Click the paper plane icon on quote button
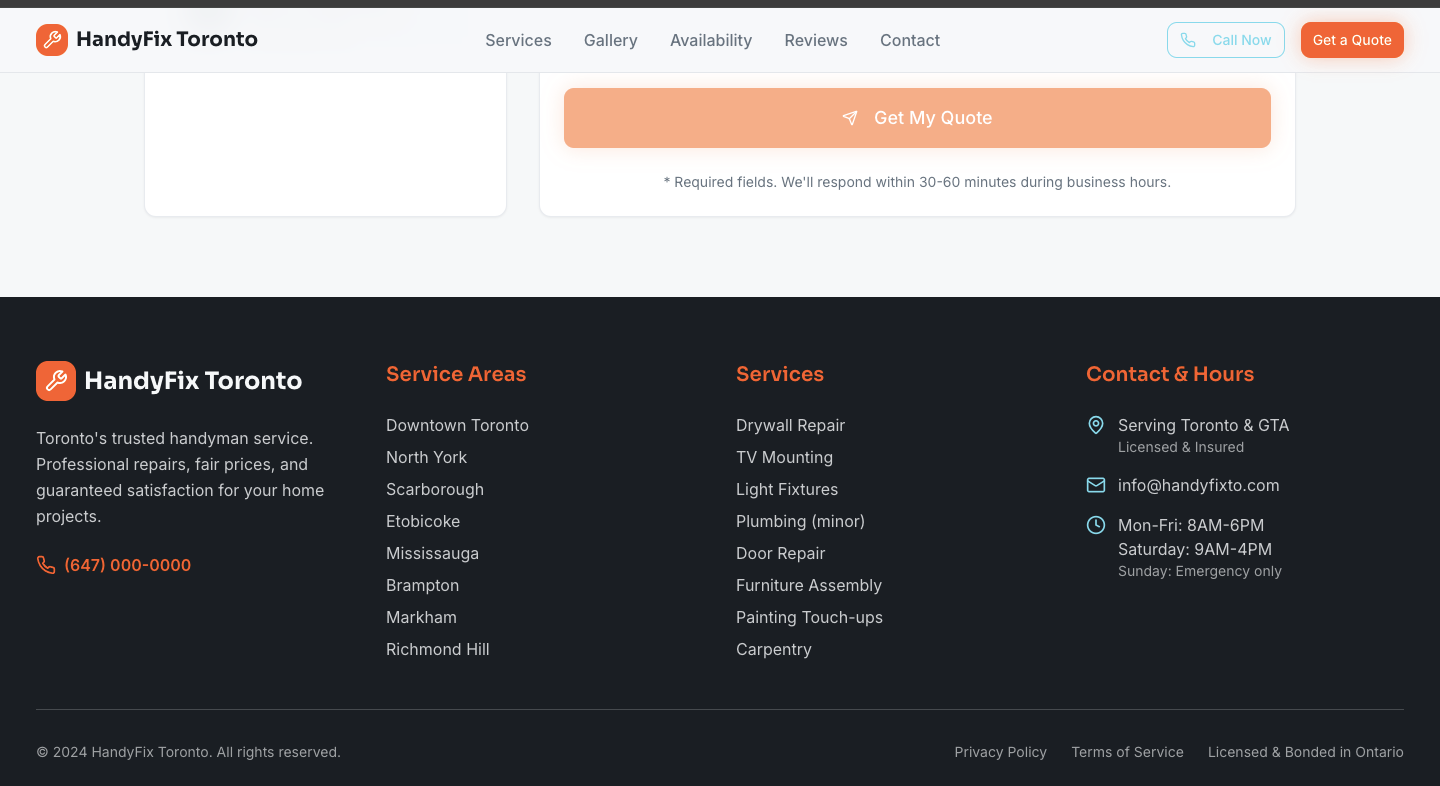This screenshot has width=1440, height=786. pos(850,118)
